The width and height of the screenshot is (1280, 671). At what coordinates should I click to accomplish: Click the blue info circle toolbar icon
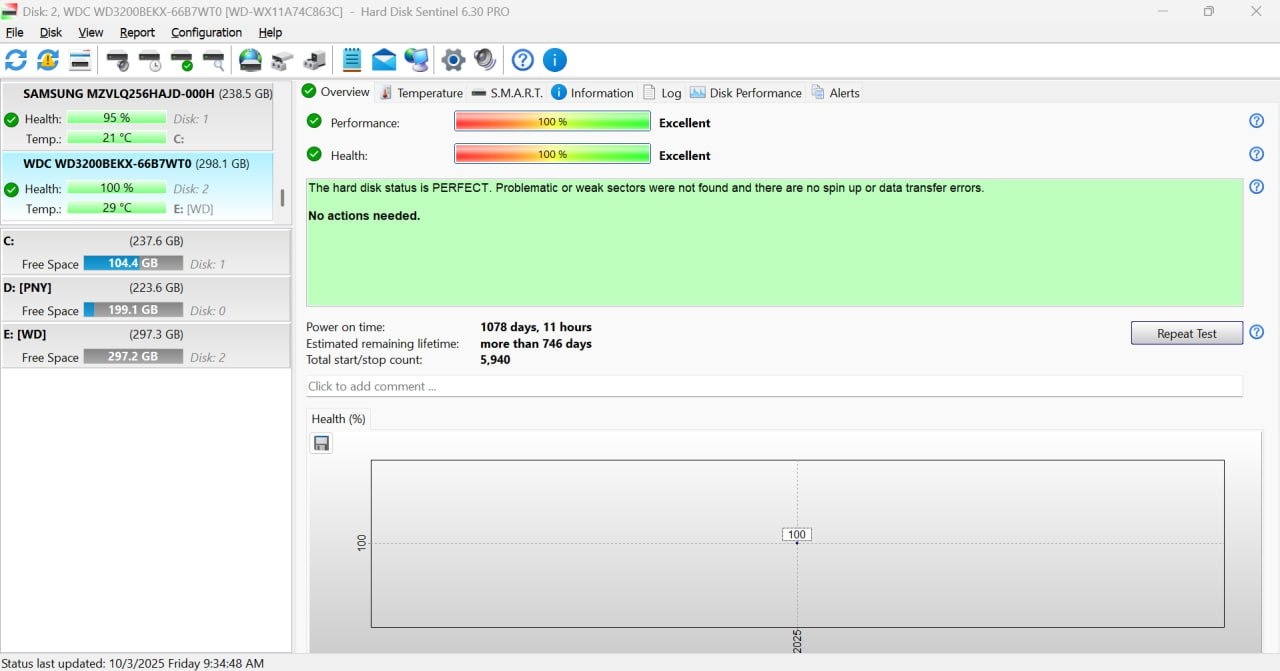[x=554, y=60]
